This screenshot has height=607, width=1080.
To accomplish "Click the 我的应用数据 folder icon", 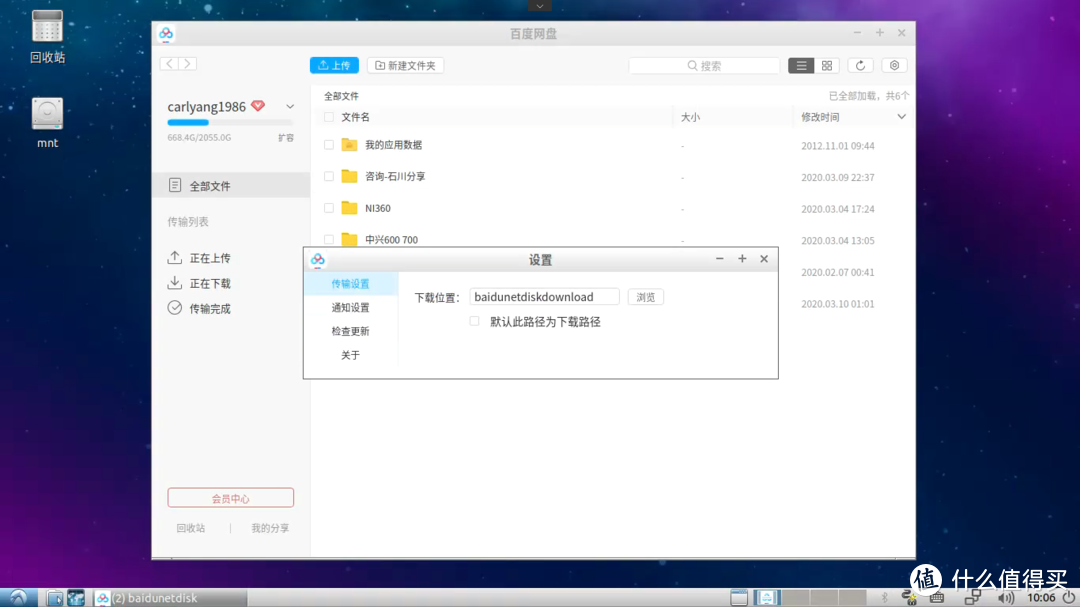I will (x=349, y=145).
